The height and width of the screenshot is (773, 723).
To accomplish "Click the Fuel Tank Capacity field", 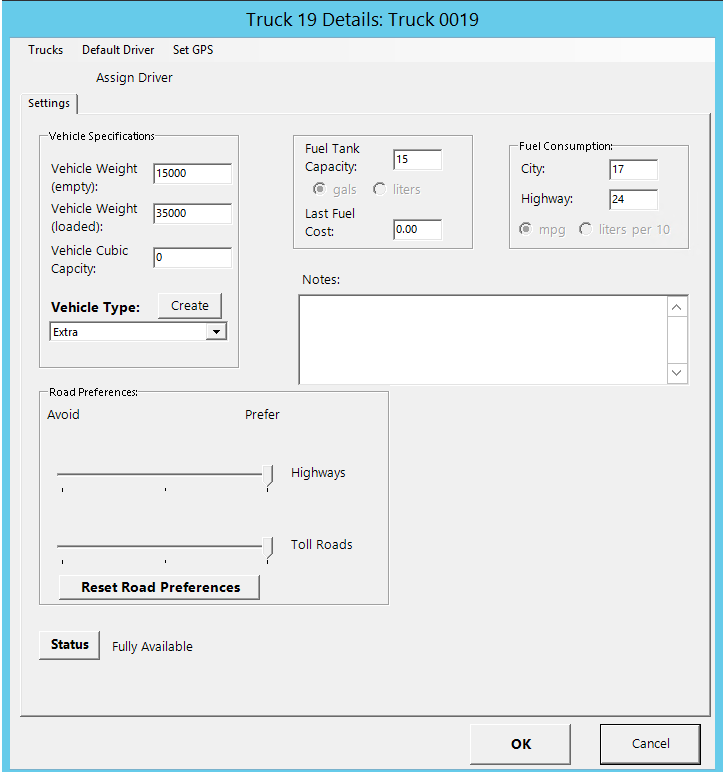I will pyautogui.click(x=417, y=160).
